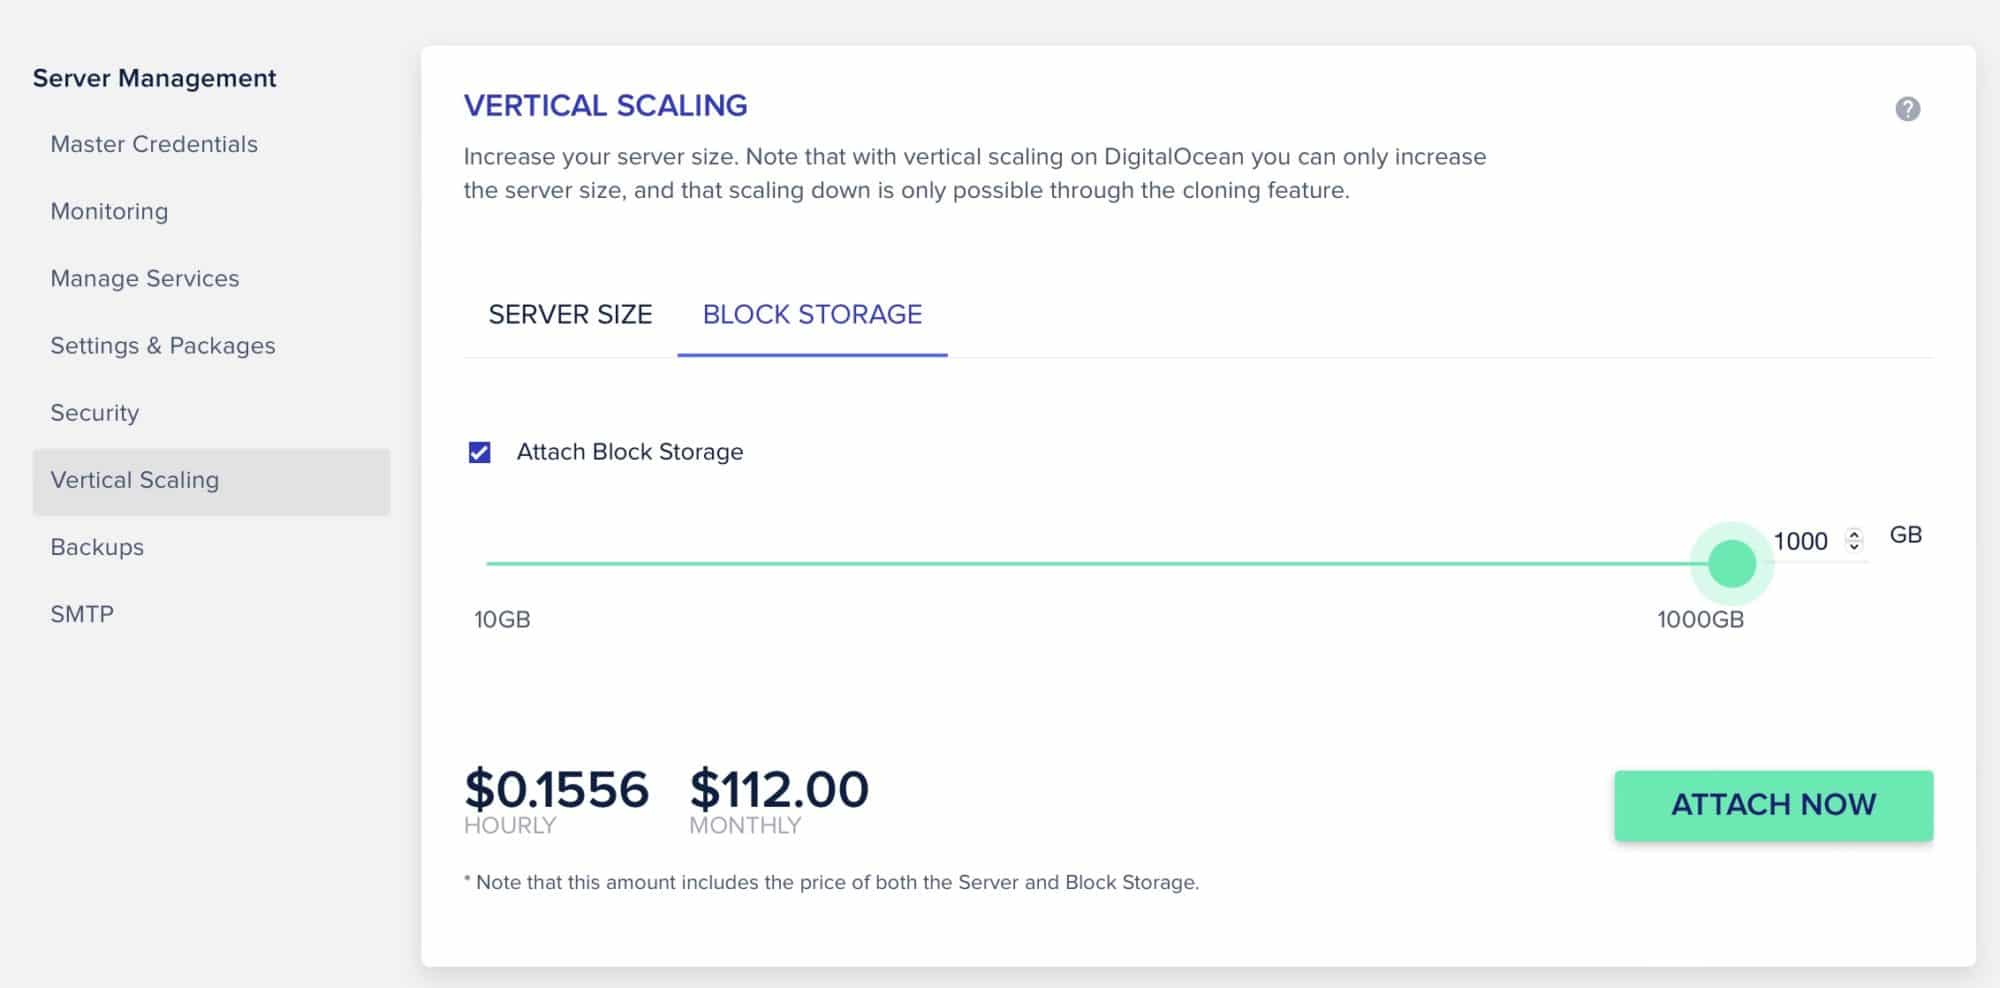Viewport: 2000px width, 988px height.
Task: Uncheck Attach Block Storage checkbox
Action: [480, 452]
